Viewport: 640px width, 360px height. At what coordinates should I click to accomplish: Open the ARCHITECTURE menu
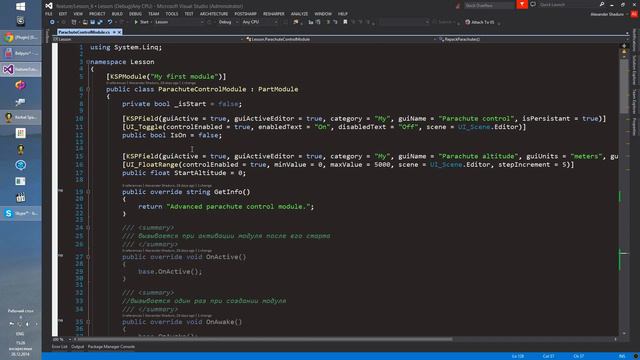pyautogui.click(x=214, y=14)
